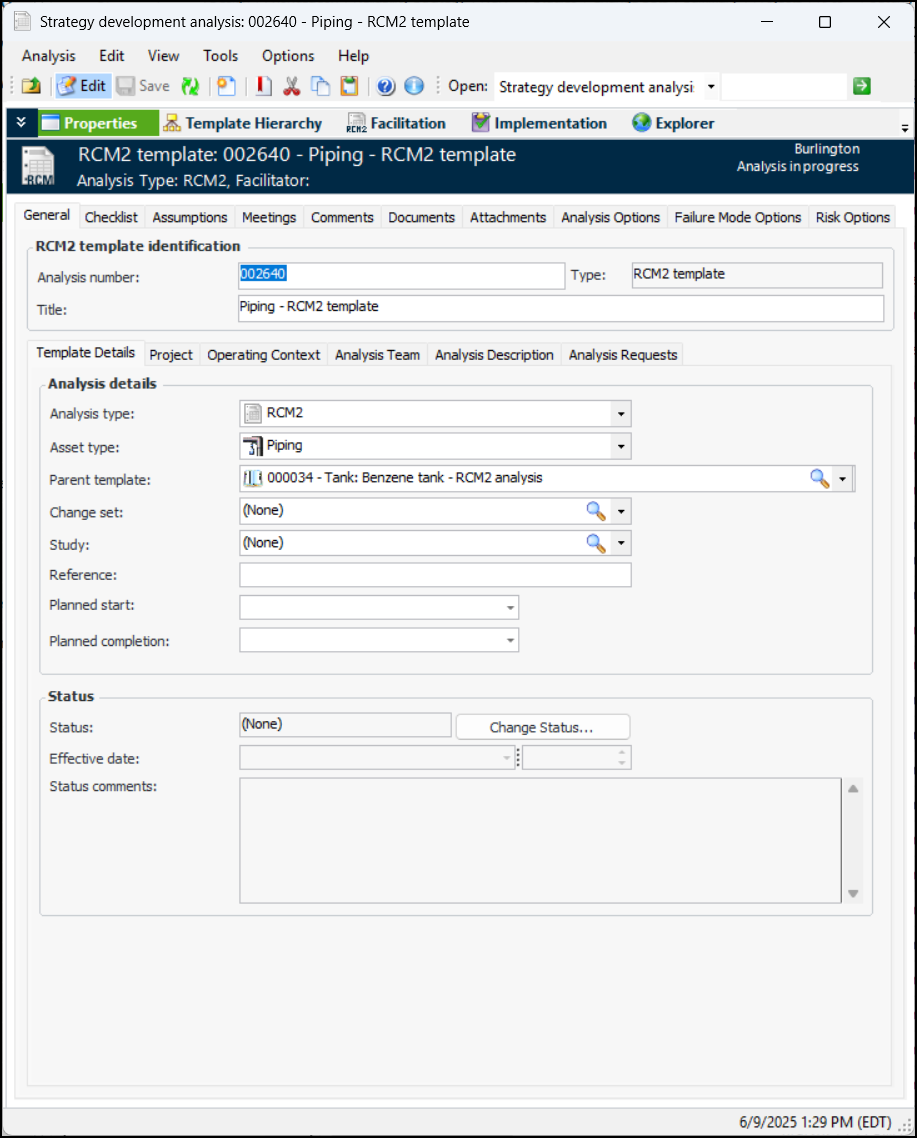Click the RCM document icon in header
The image size is (917, 1138).
tap(38, 166)
